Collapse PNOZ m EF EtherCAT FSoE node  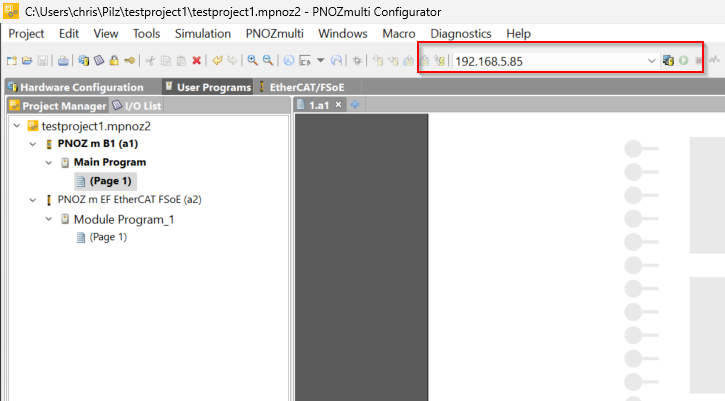tap(33, 200)
